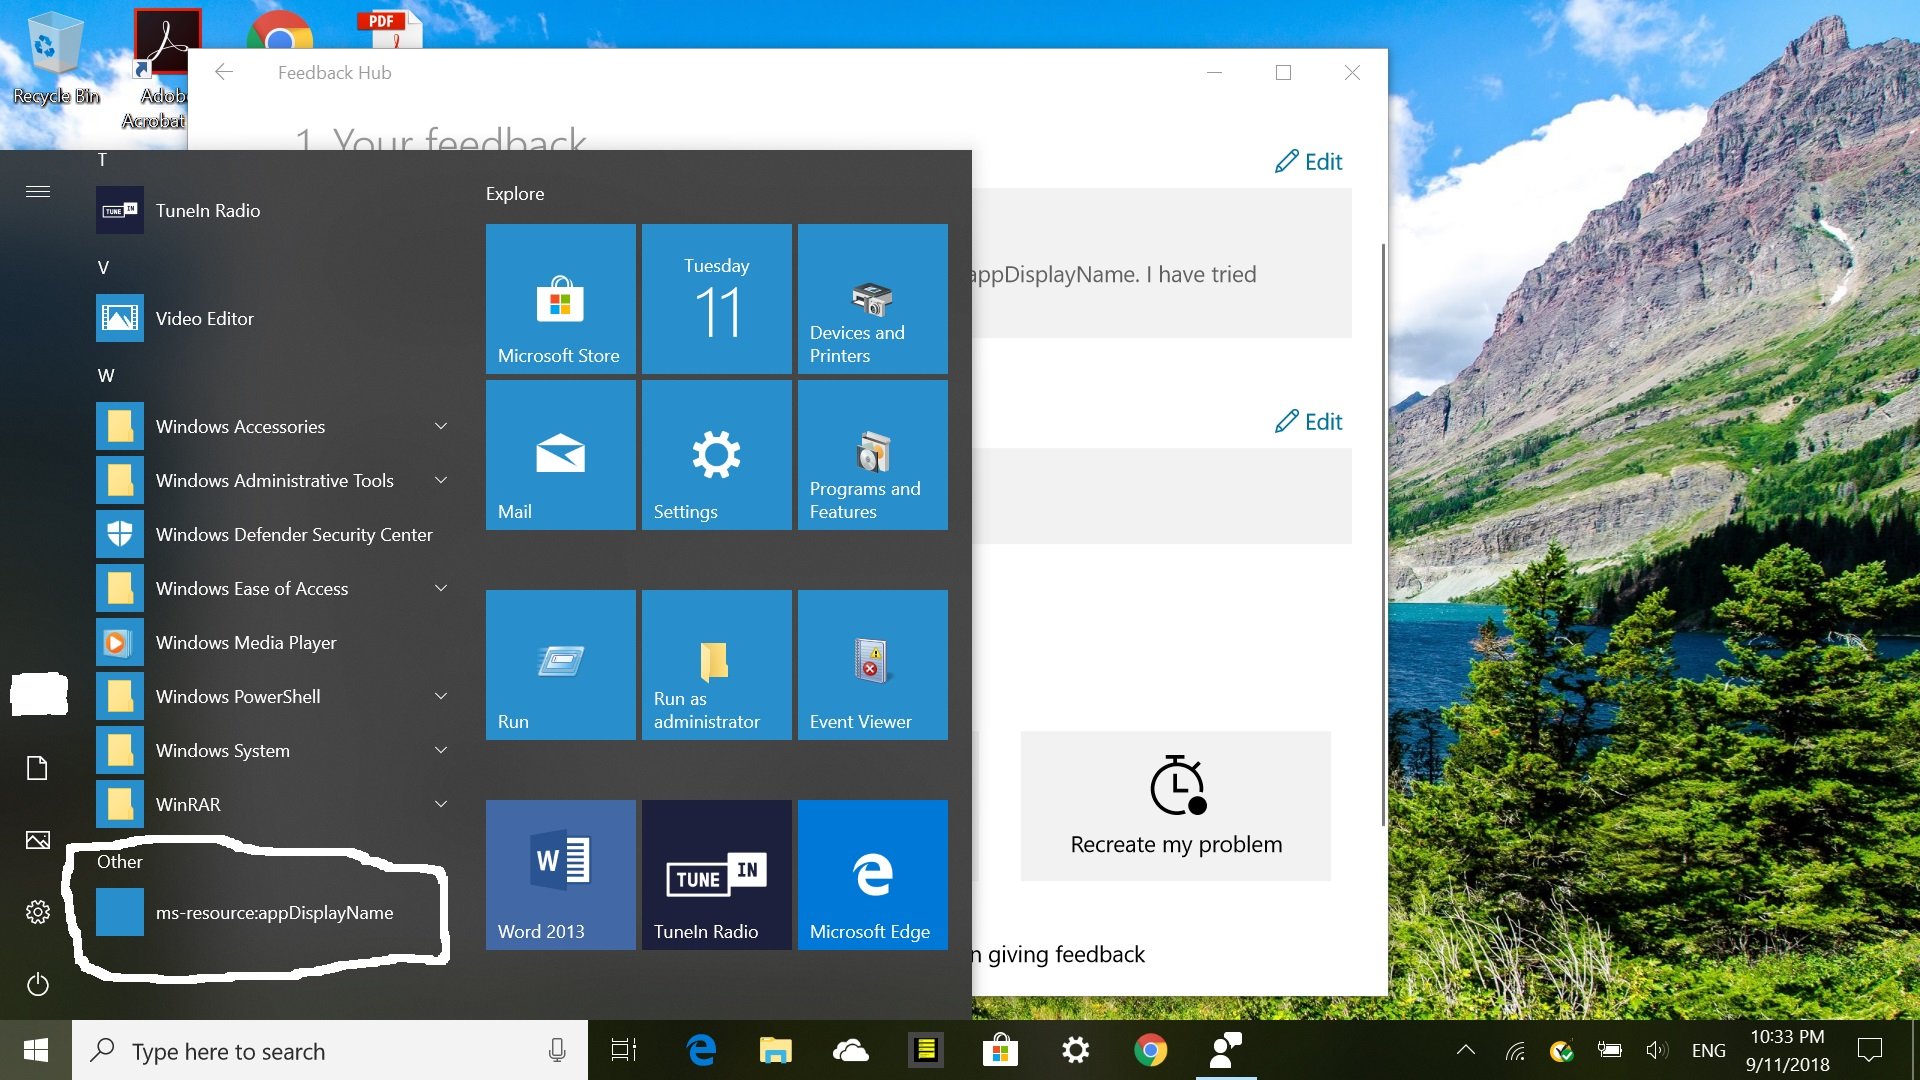This screenshot has height=1080, width=1920.
Task: Click the Explore tile group header
Action: click(515, 193)
